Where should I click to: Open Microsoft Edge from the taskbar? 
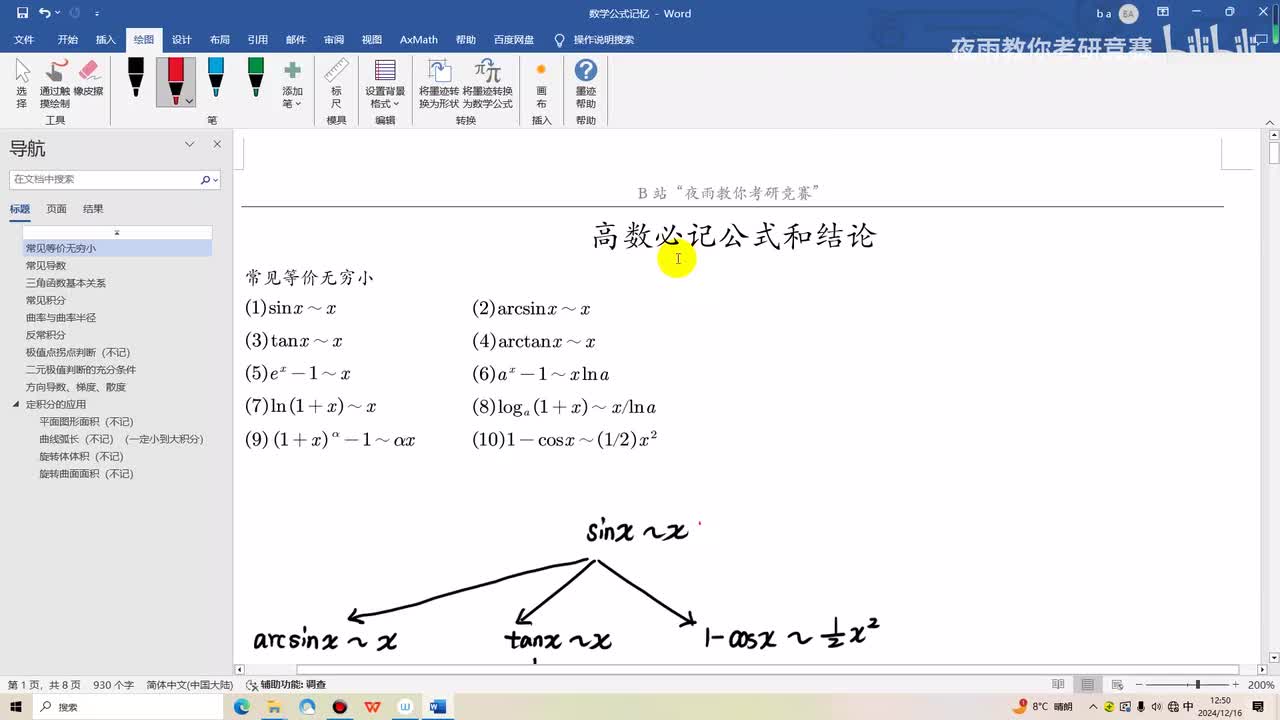pos(241,707)
